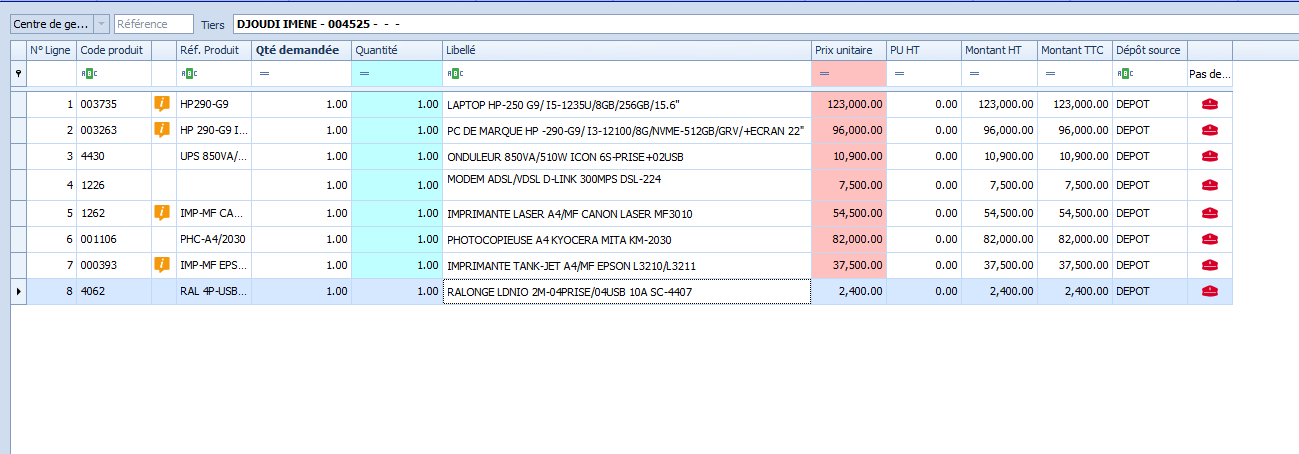Click the orange info icon for product 000393

click(x=161, y=264)
